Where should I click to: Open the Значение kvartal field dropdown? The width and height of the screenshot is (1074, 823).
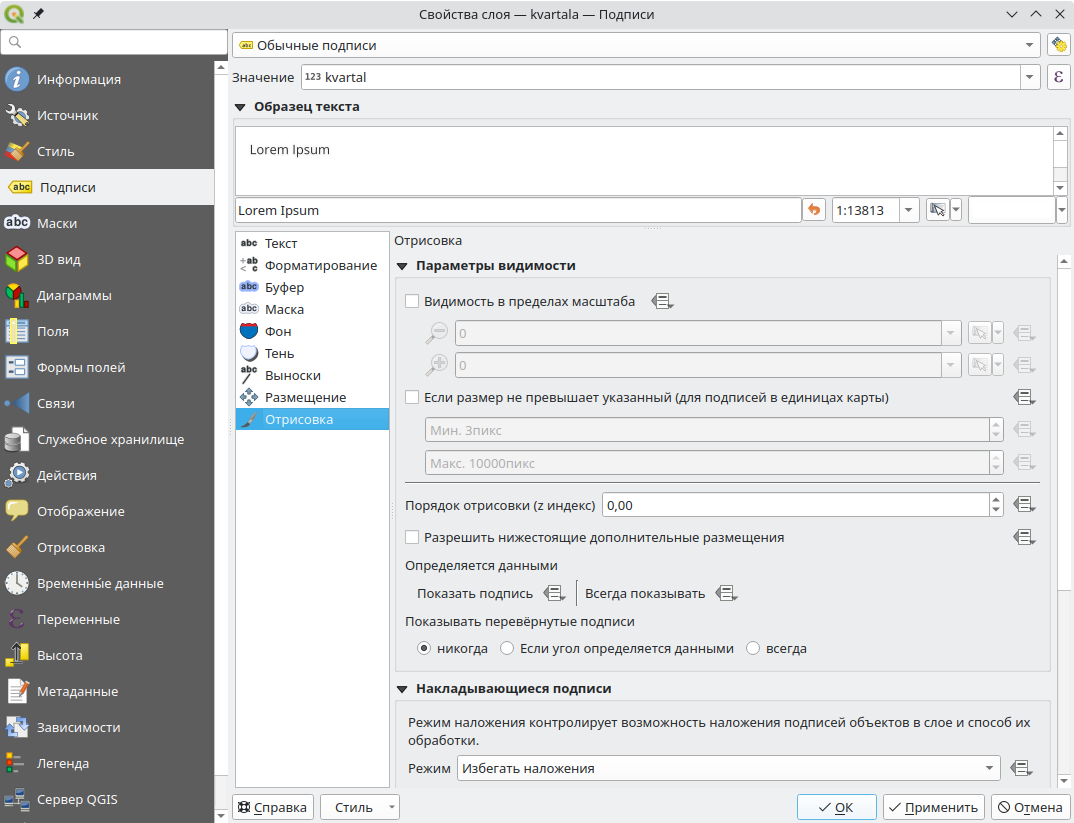(x=1029, y=77)
